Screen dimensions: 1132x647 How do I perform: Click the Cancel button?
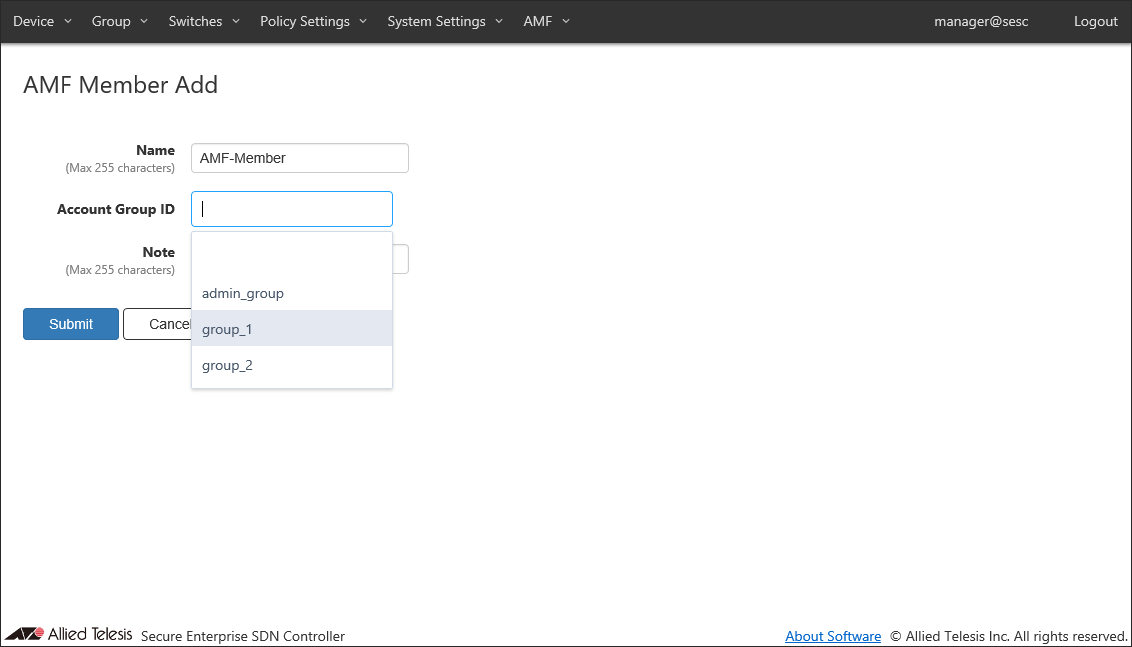click(x=157, y=324)
